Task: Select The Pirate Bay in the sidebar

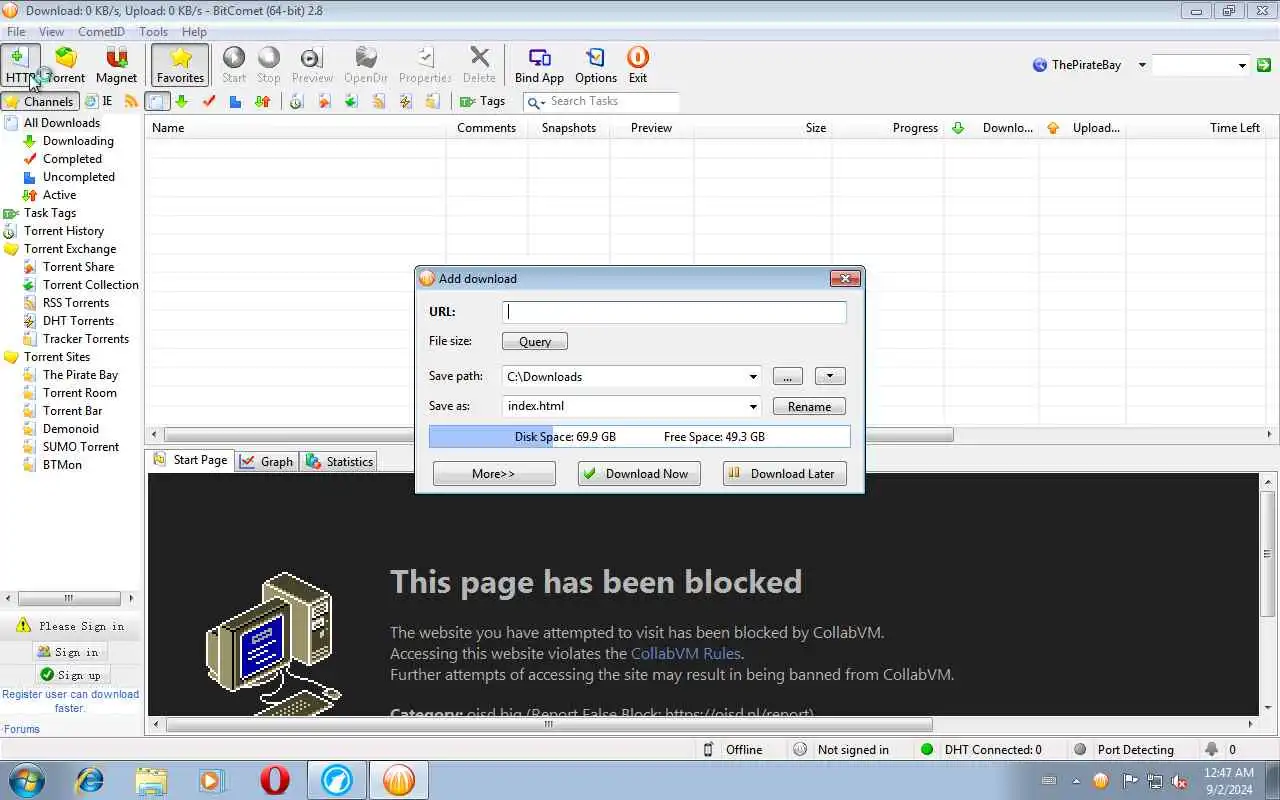Action: tap(80, 375)
